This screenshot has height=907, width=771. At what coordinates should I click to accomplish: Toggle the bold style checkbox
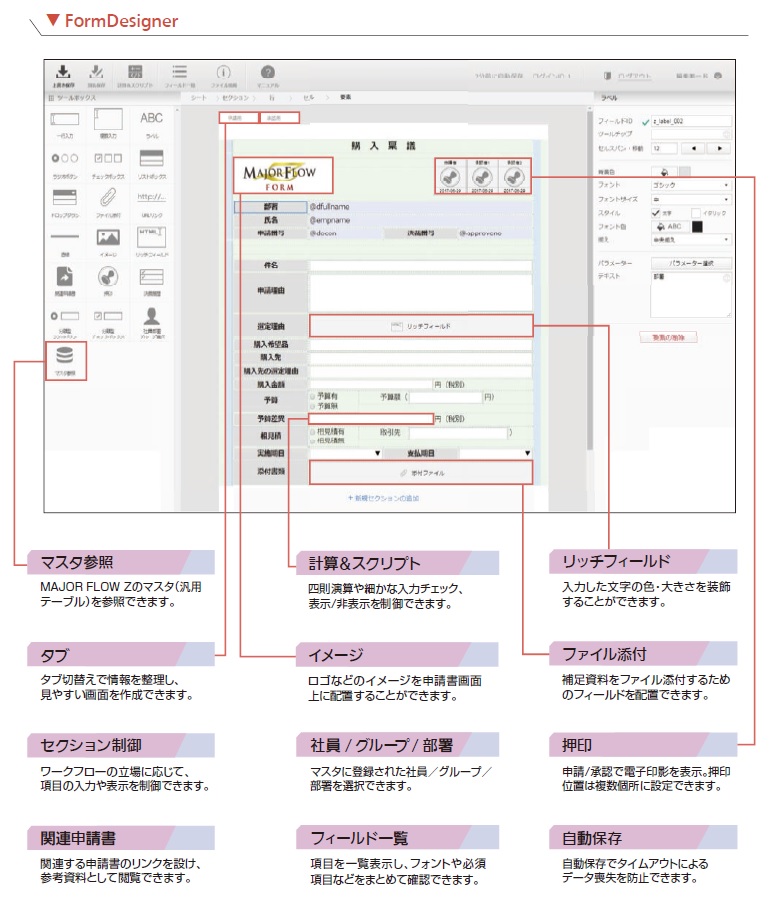point(656,212)
